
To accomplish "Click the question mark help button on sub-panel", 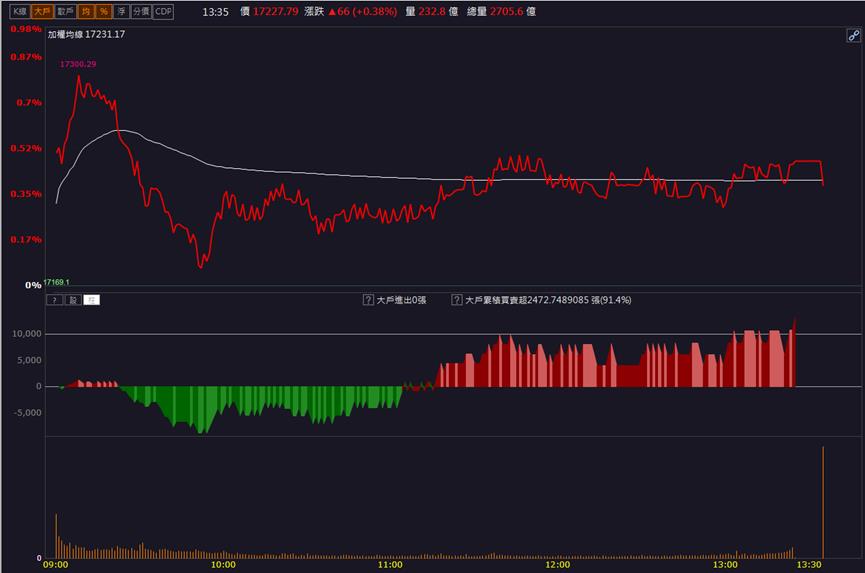I will [x=55, y=300].
